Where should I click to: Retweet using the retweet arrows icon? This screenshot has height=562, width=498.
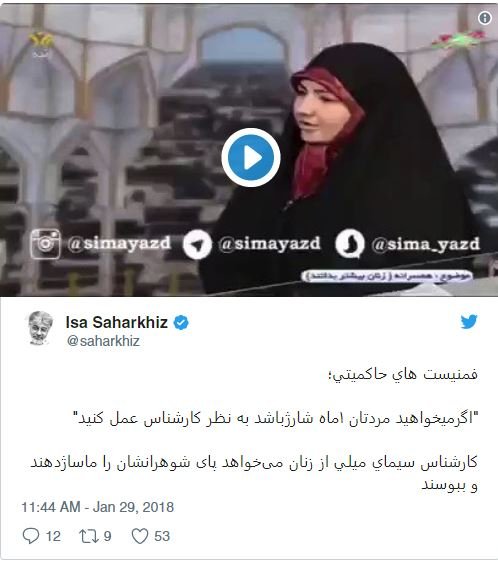tap(88, 536)
